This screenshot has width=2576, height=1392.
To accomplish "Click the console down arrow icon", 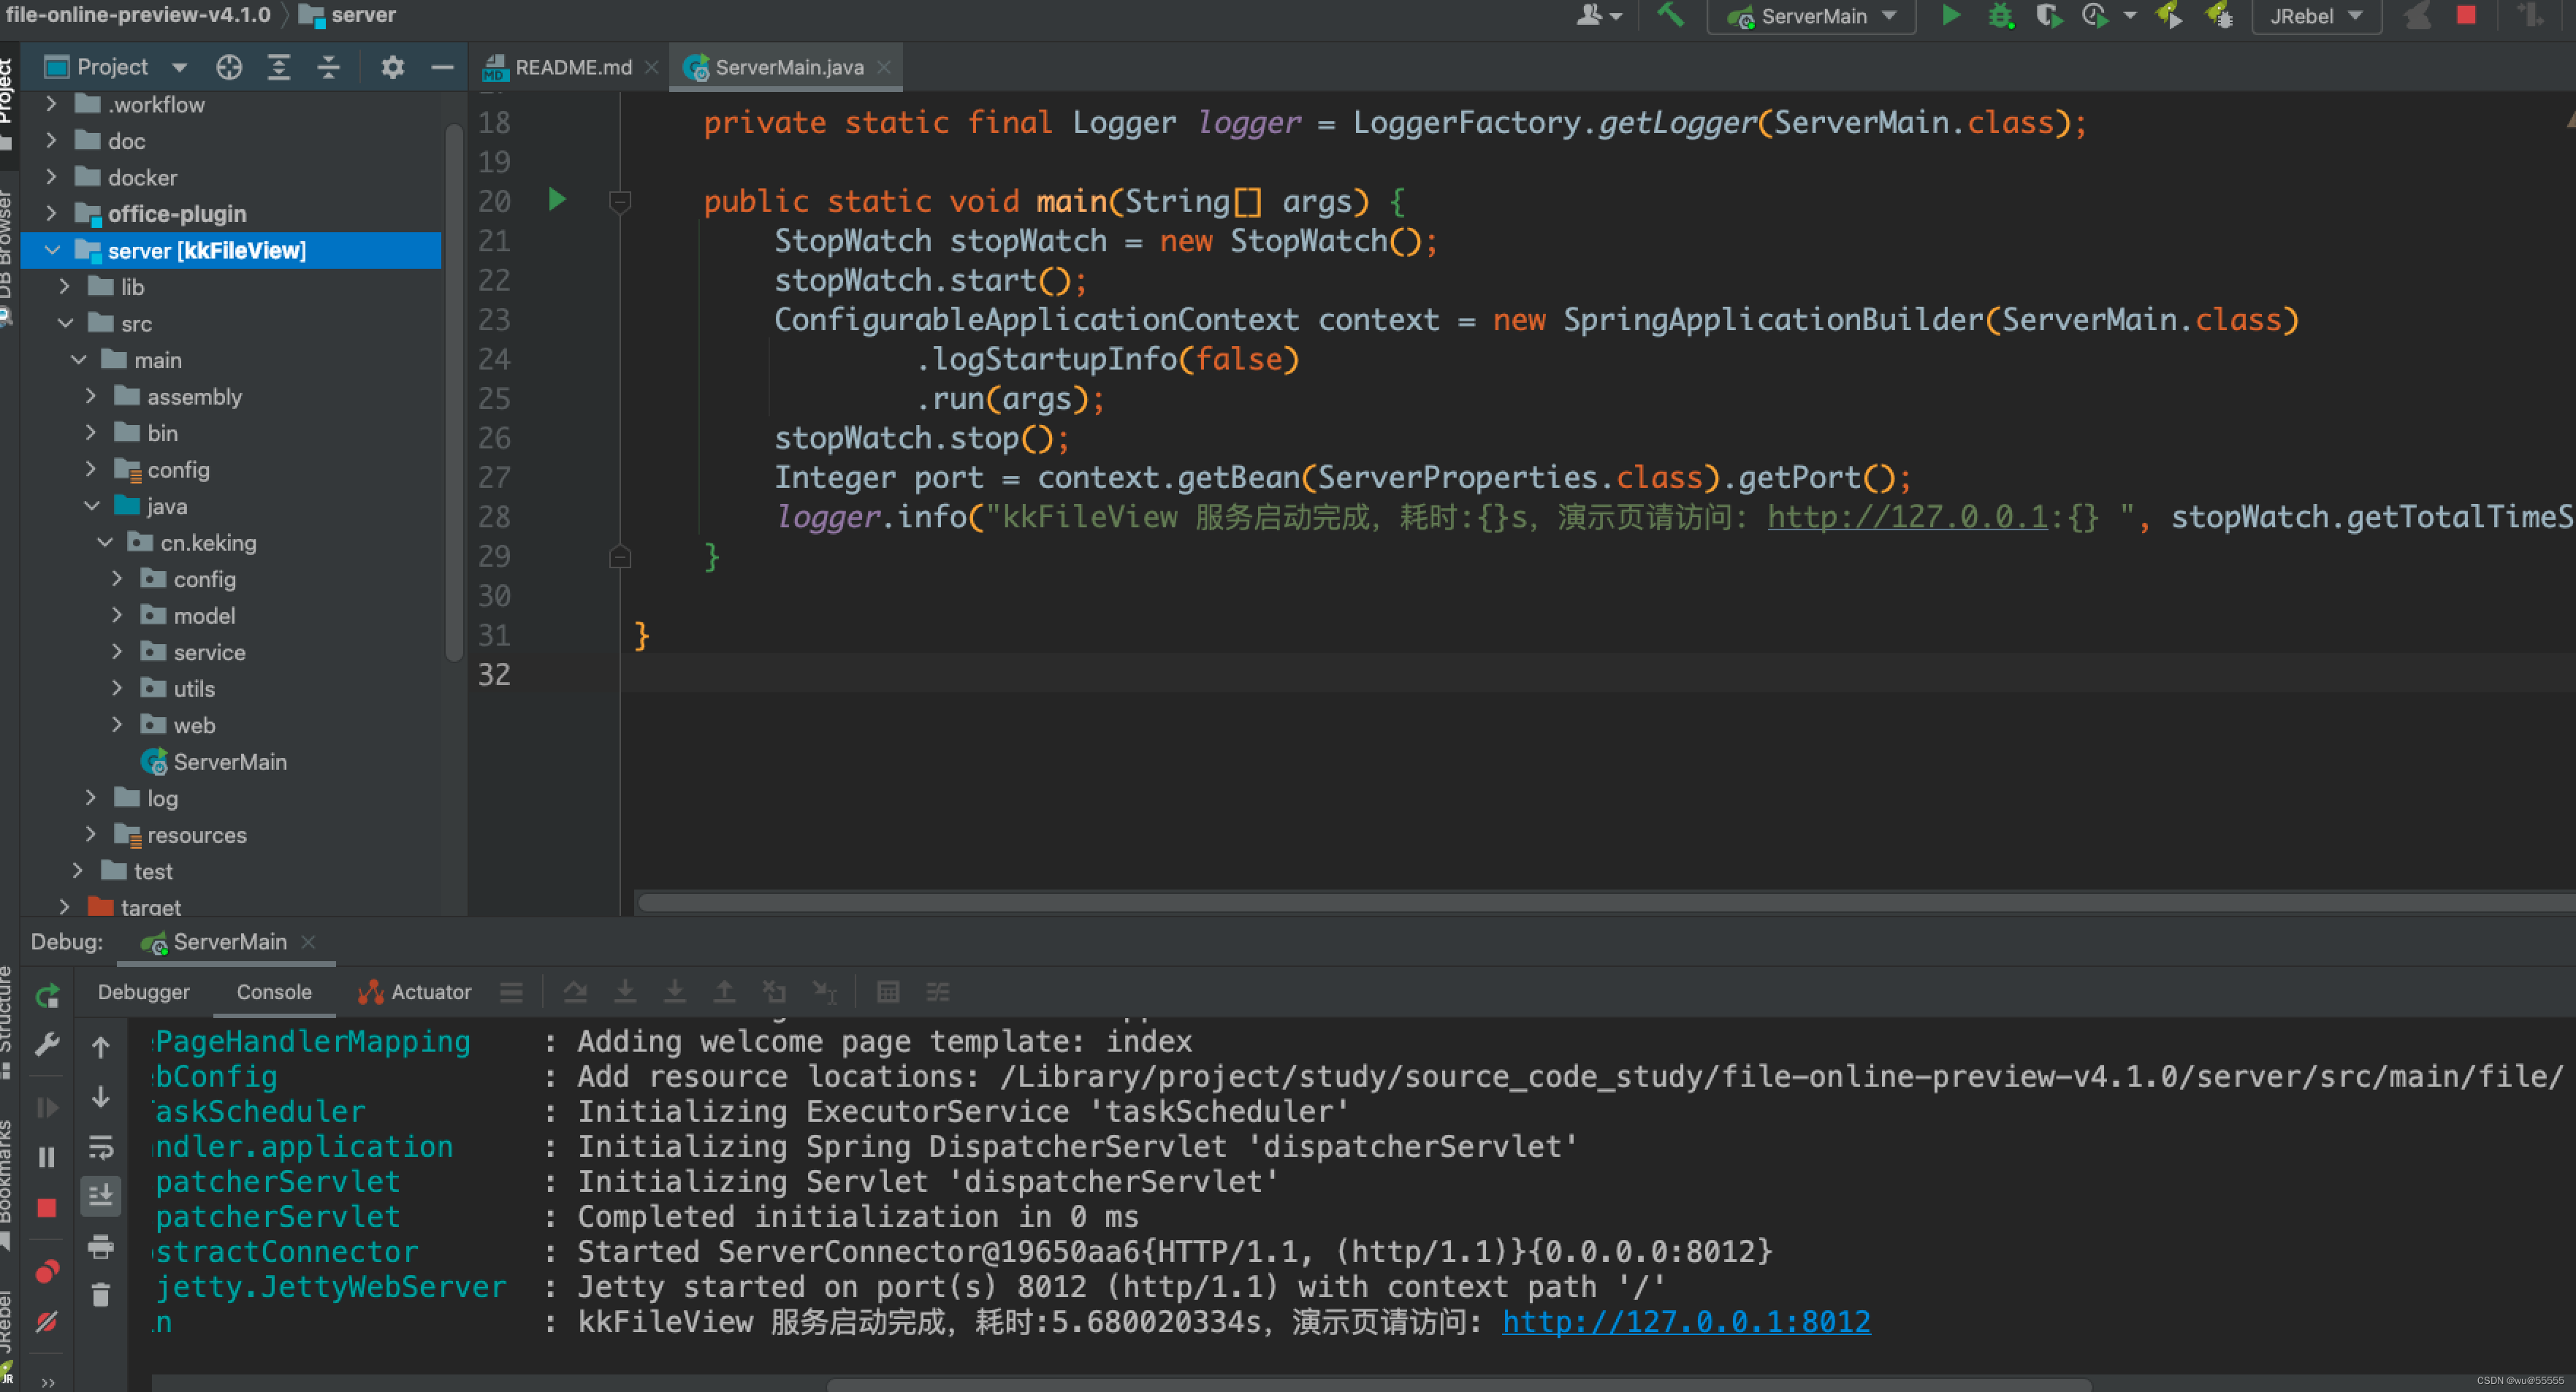I will (101, 1097).
